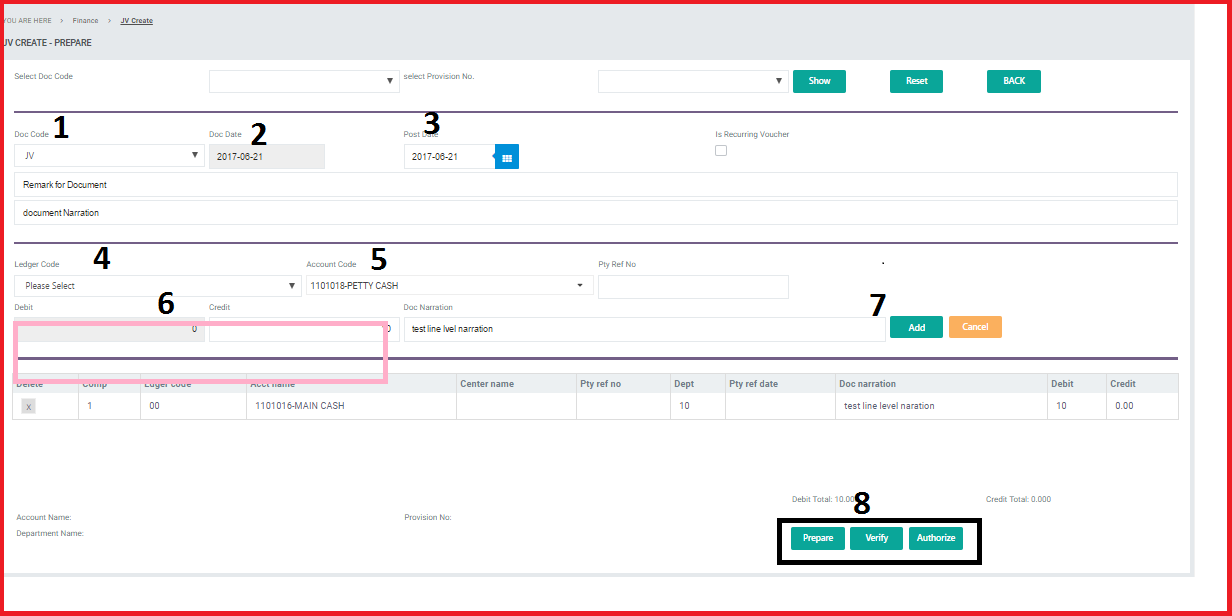Open the select Provision No. dropdown
The width and height of the screenshot is (1232, 616).
tap(692, 81)
